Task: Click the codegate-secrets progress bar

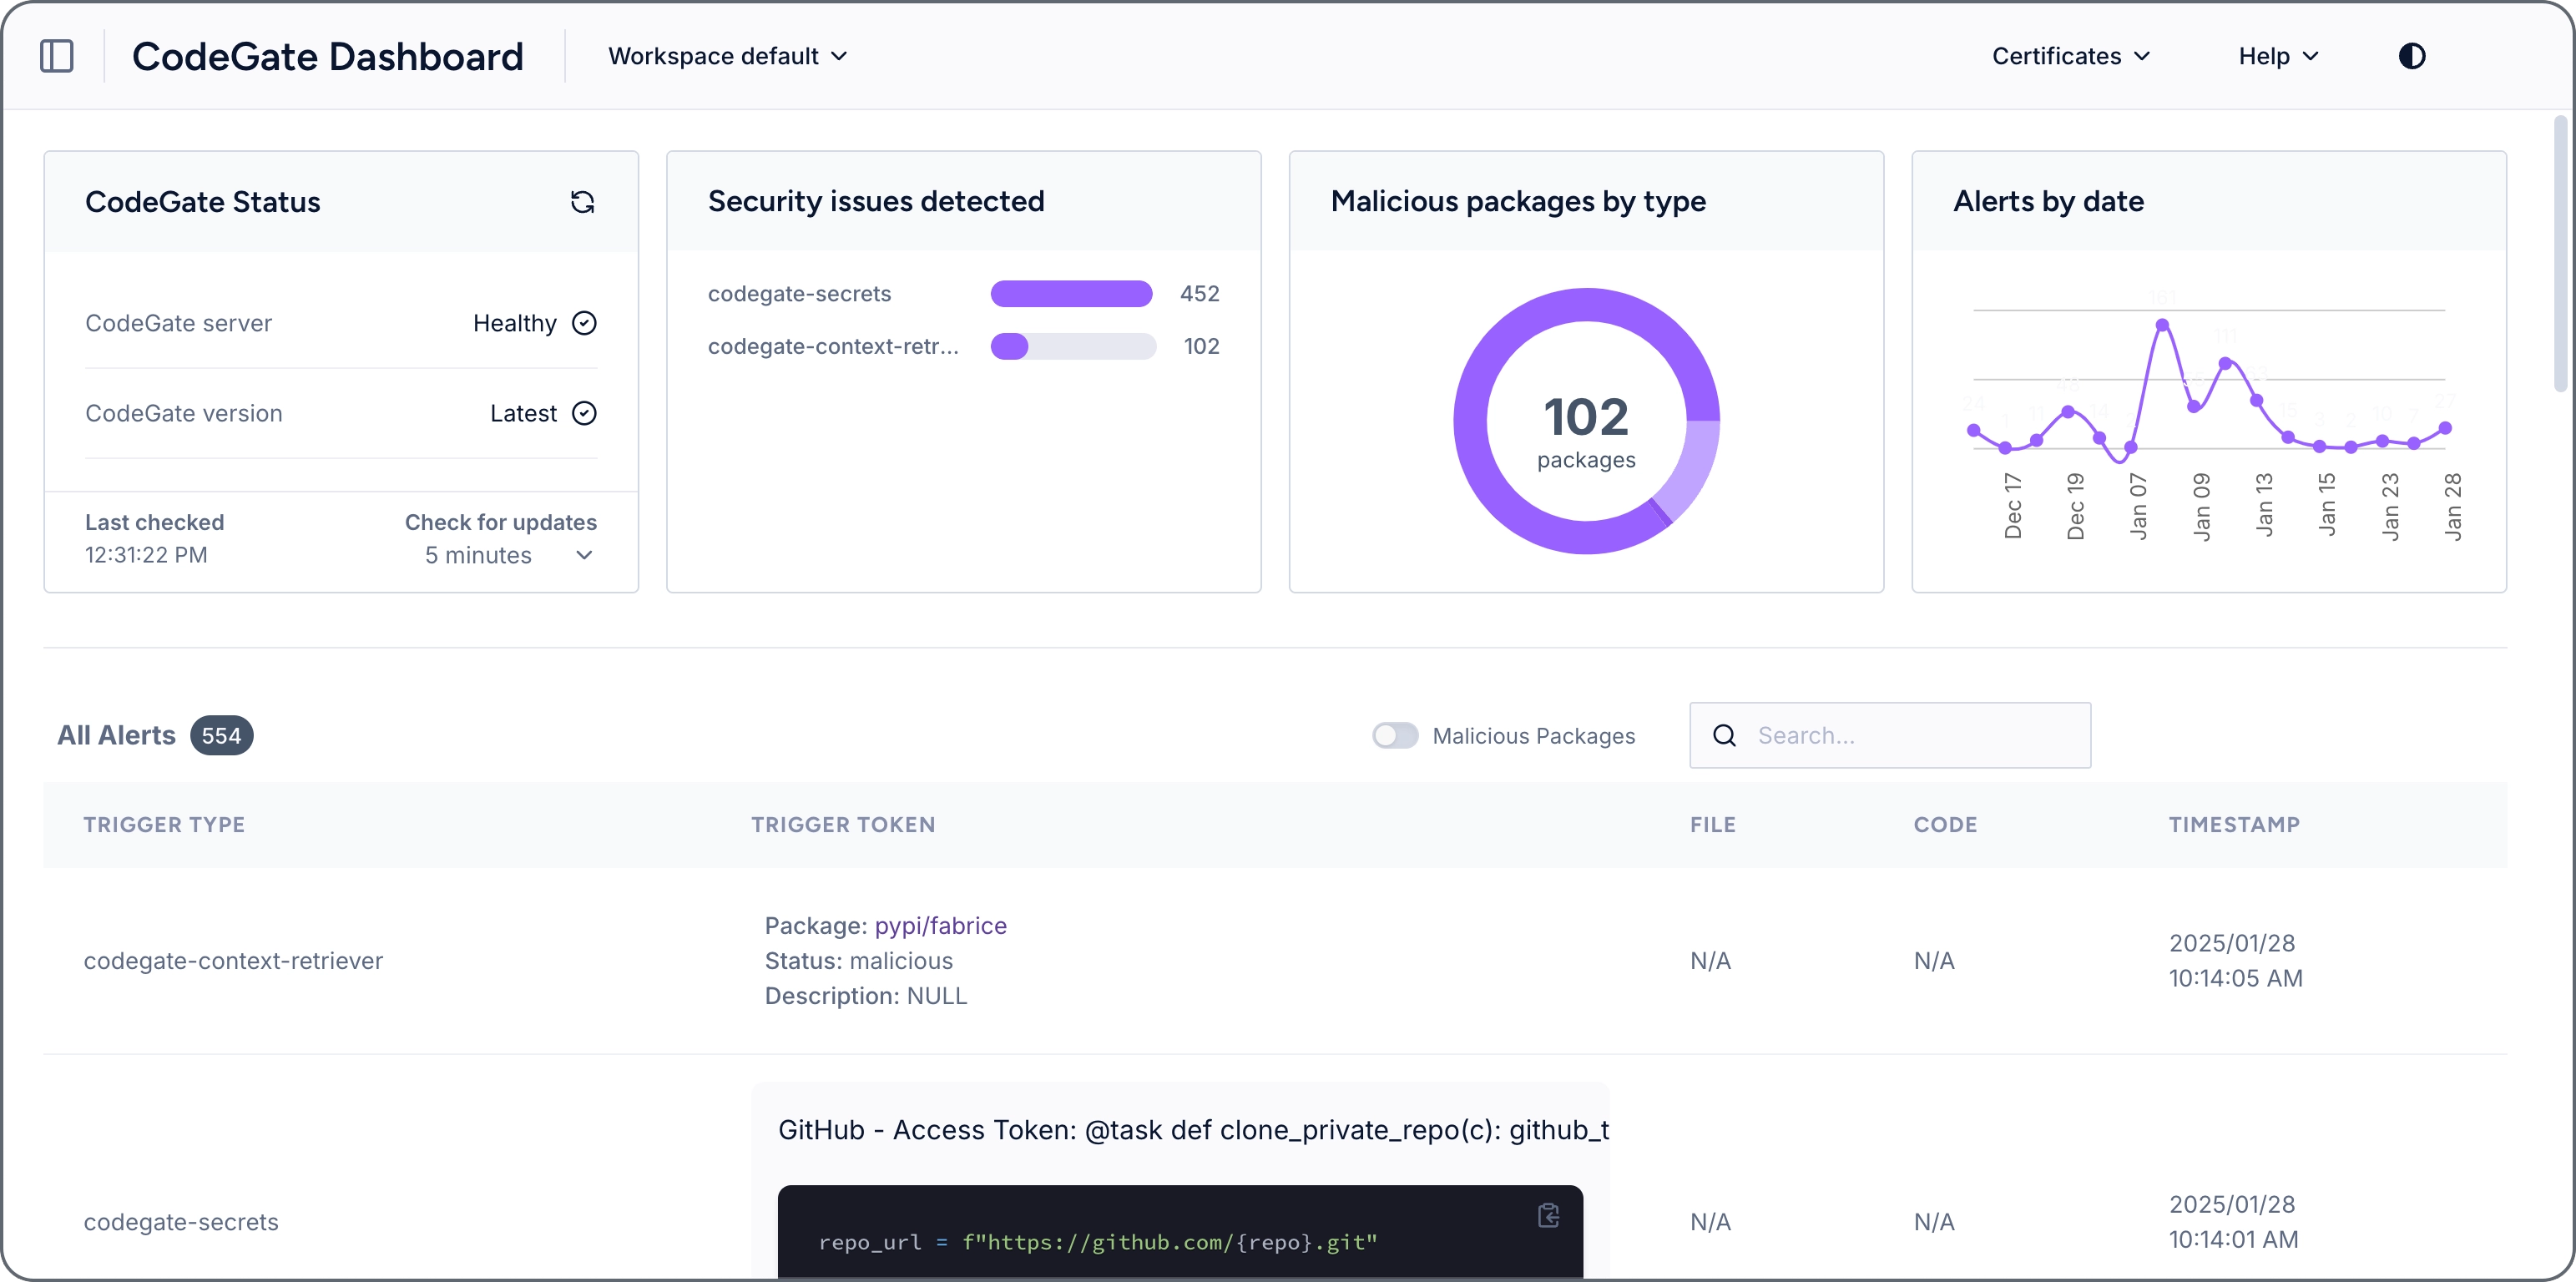Action: (1070, 293)
